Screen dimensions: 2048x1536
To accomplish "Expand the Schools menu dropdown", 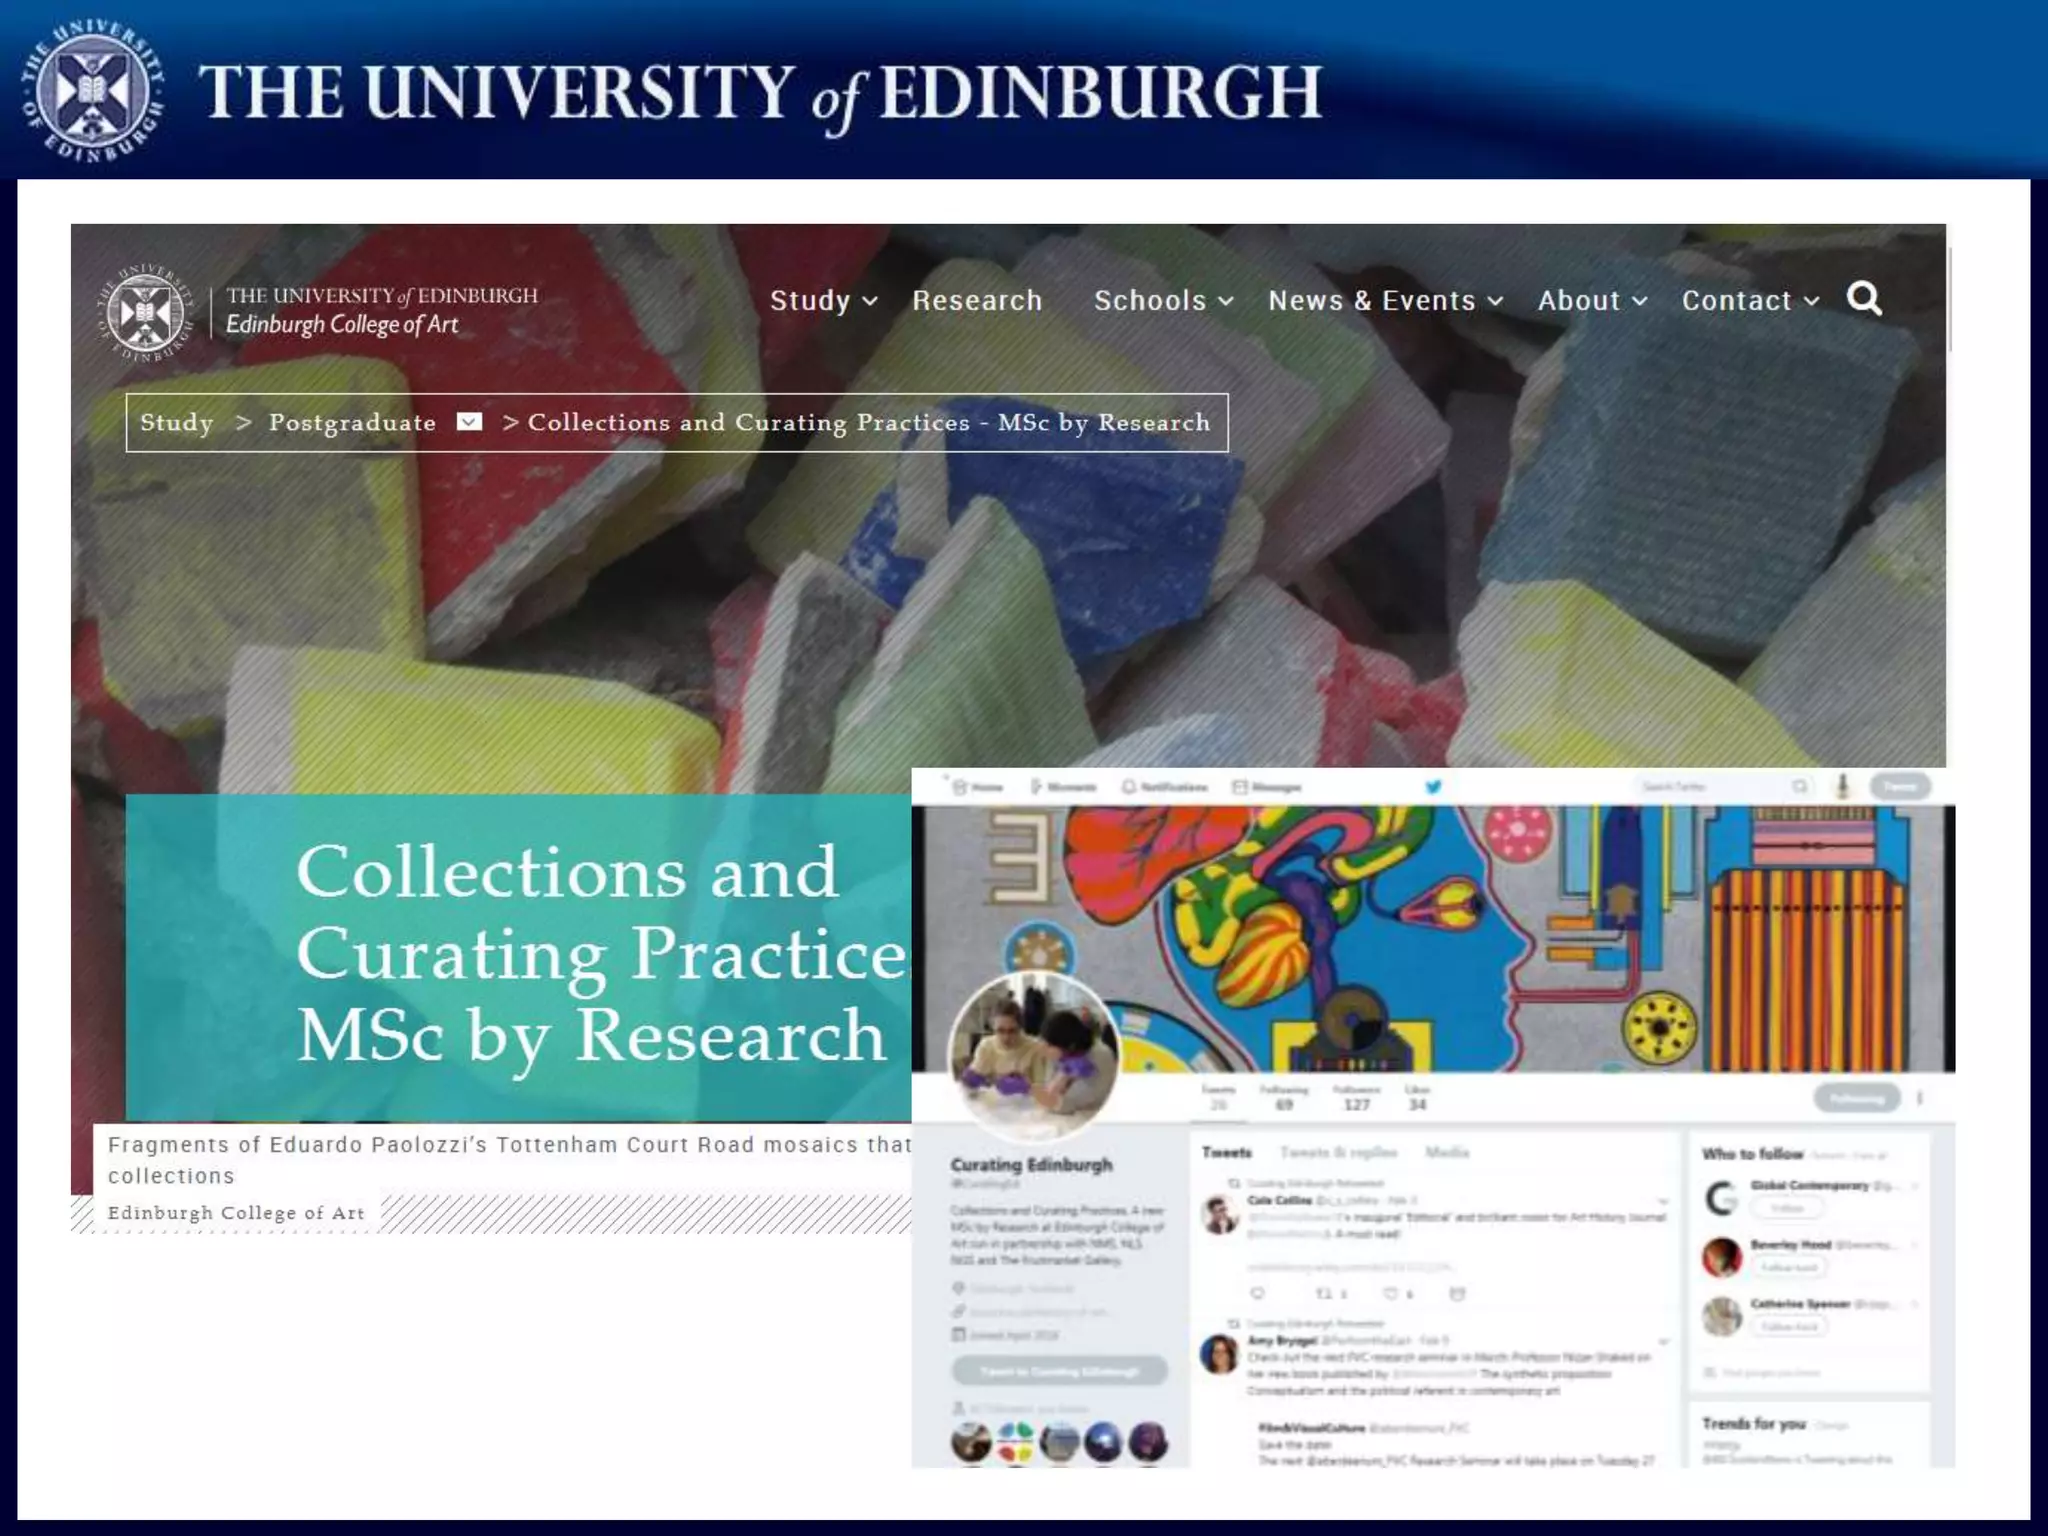I will (1163, 300).
